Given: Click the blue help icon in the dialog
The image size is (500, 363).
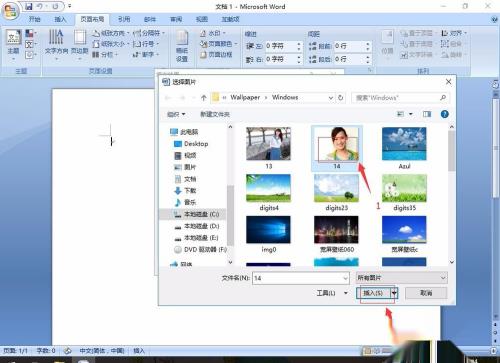Looking at the screenshot, I should click(x=444, y=114).
